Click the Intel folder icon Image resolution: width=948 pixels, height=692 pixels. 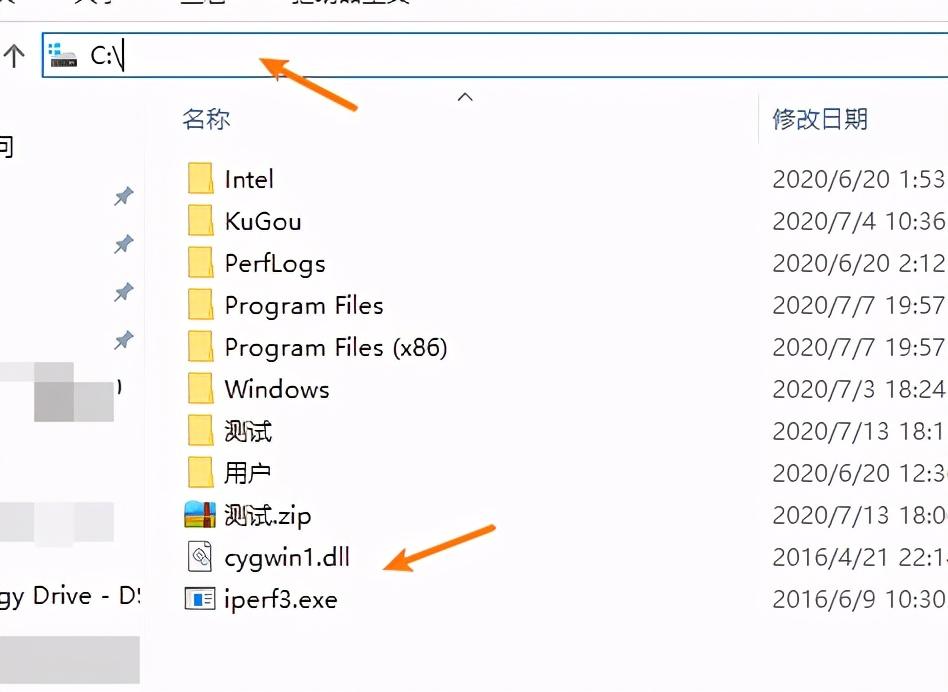[x=200, y=179]
